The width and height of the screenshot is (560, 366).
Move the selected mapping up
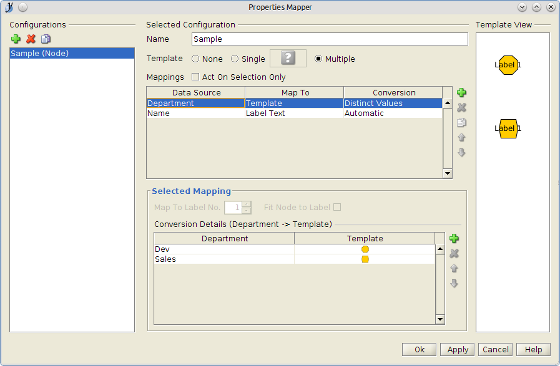tap(461, 138)
